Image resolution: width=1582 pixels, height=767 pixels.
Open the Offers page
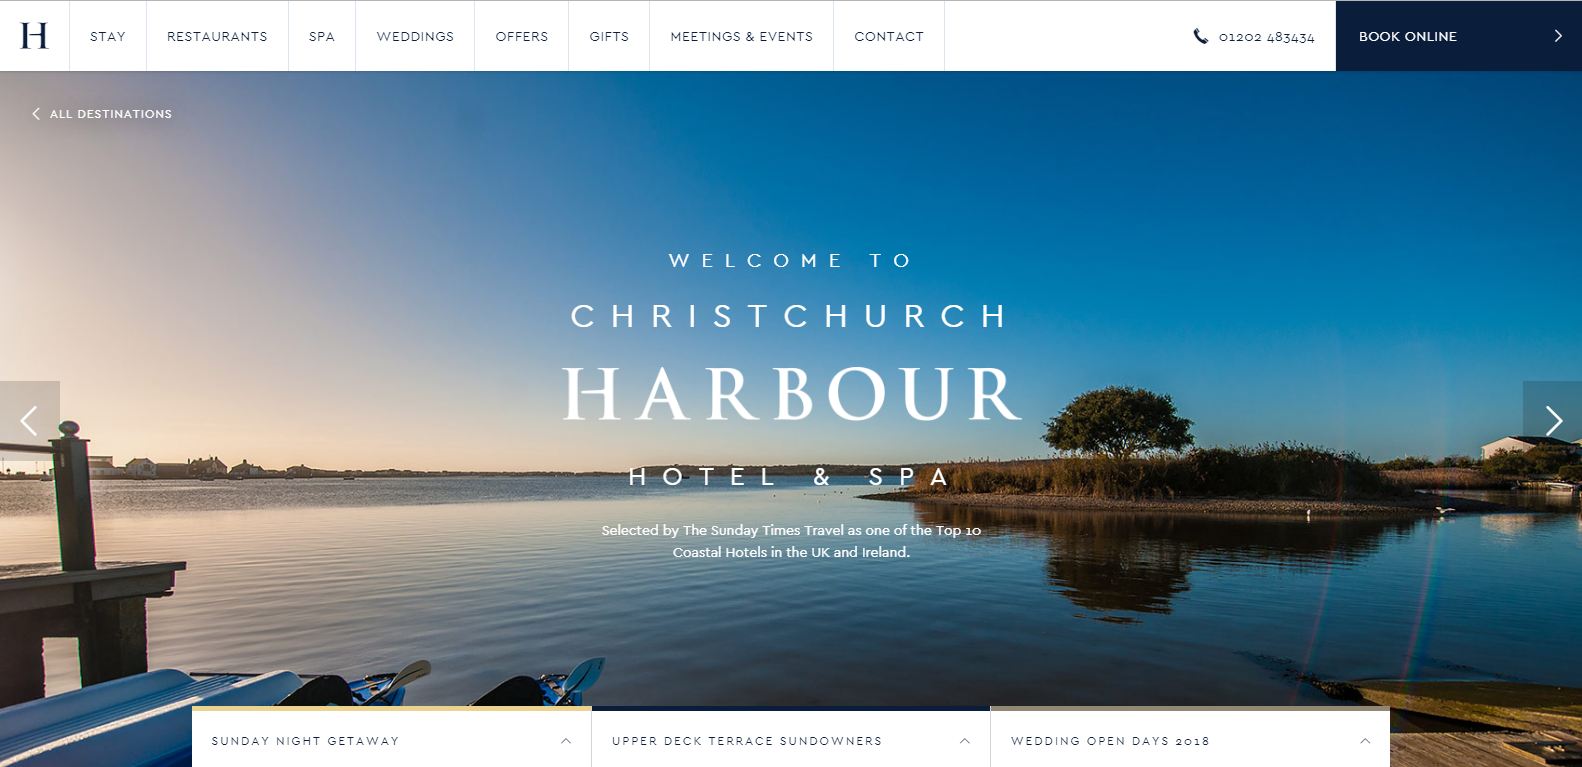[522, 36]
